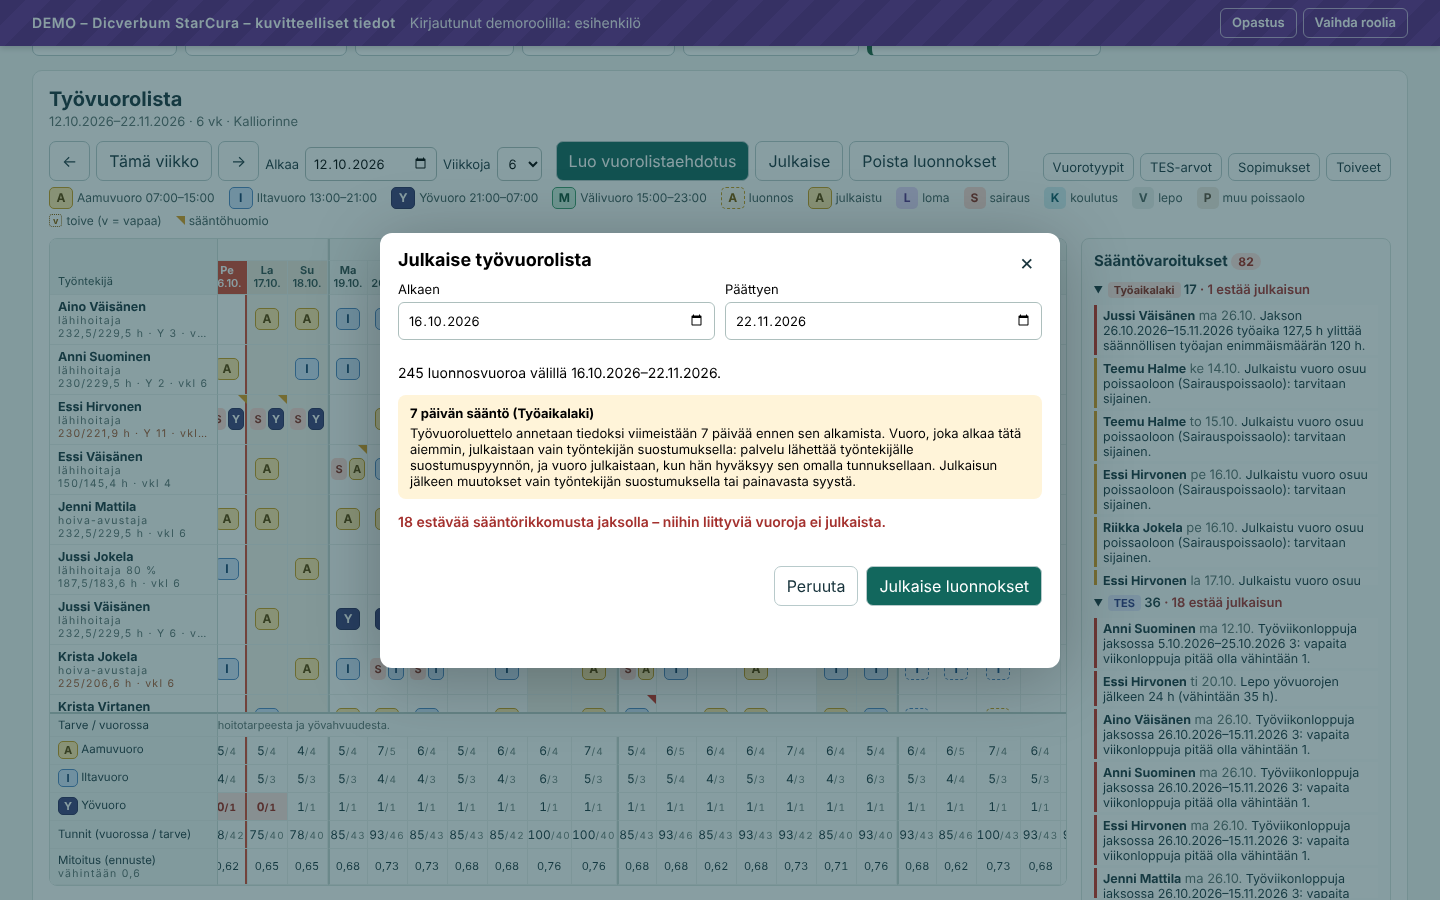Select Jenni Mattila's A shift on 19.10.
This screenshot has height=900, width=1440.
click(347, 519)
